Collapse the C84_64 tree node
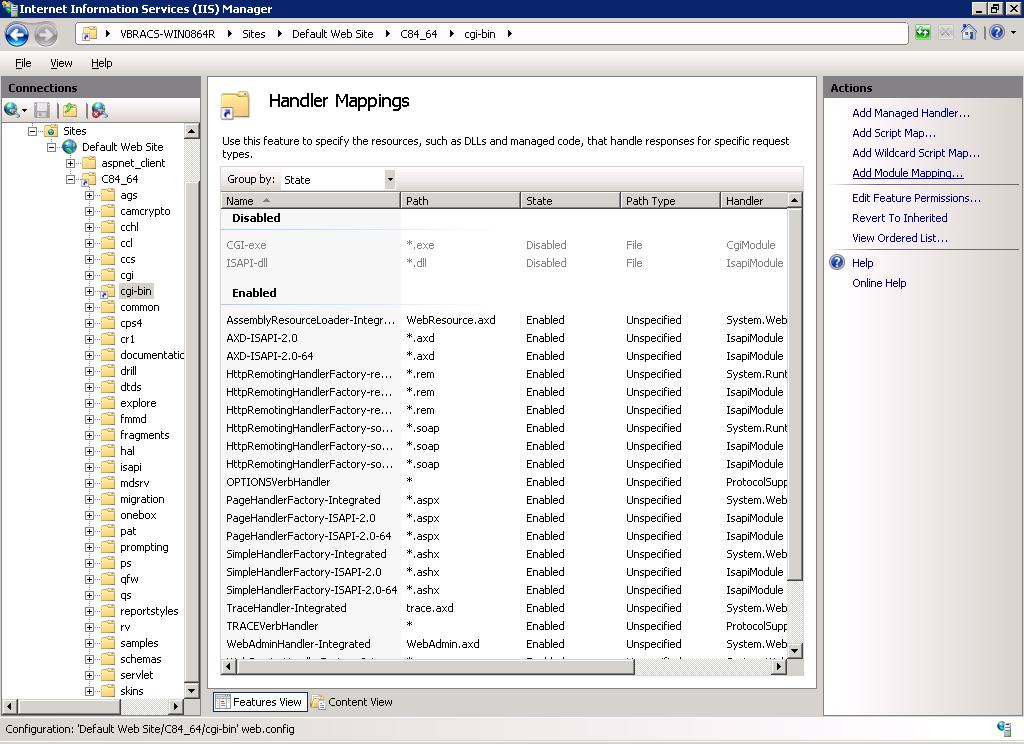 (x=71, y=180)
